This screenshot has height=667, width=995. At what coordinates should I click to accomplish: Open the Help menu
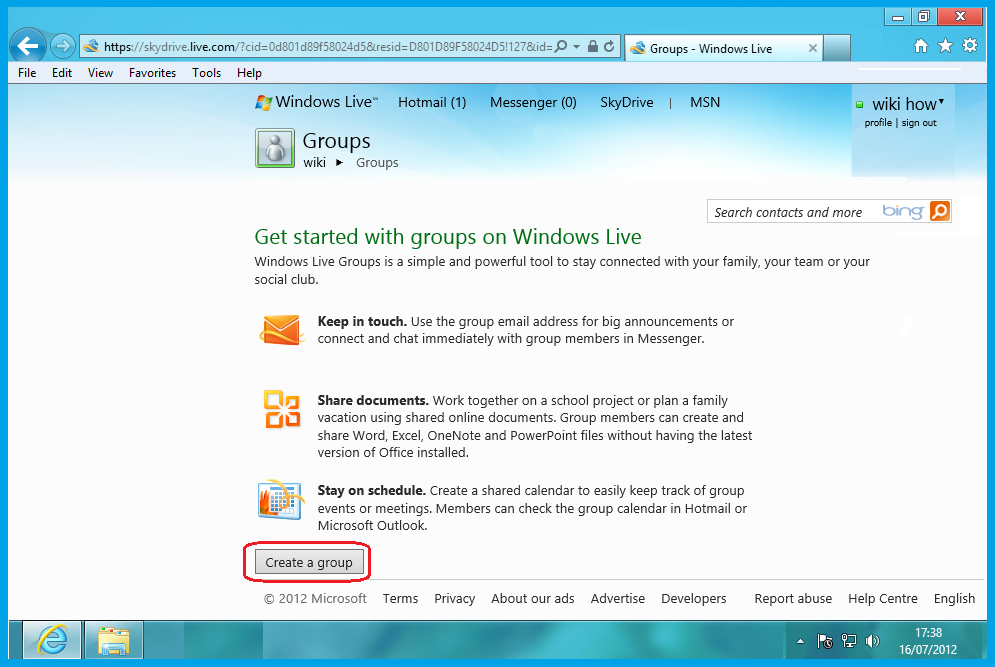249,73
